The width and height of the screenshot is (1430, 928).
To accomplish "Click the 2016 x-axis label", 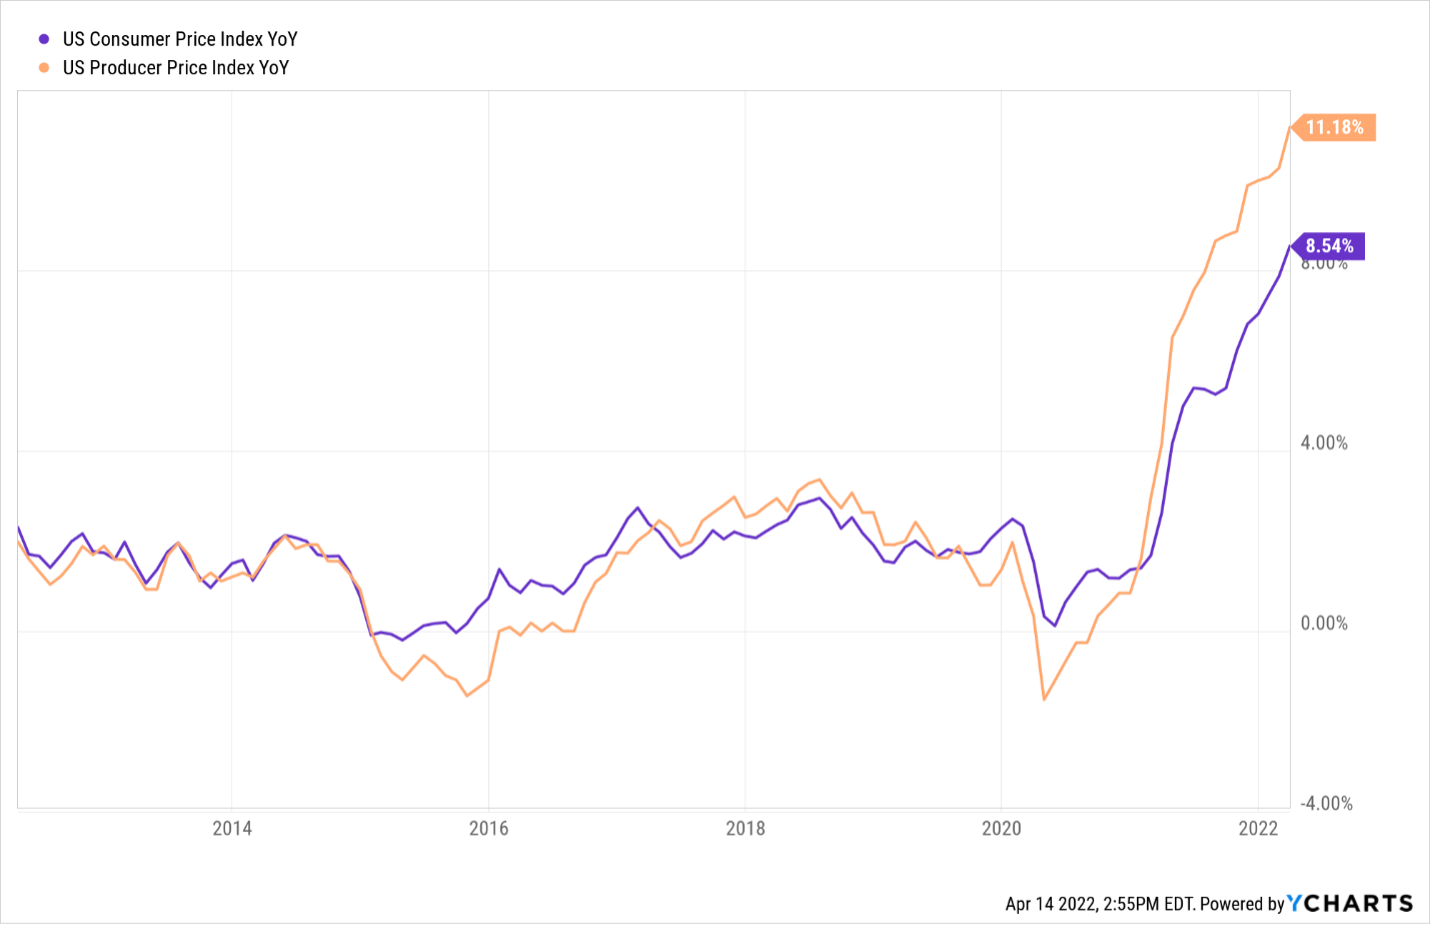I will [x=488, y=828].
